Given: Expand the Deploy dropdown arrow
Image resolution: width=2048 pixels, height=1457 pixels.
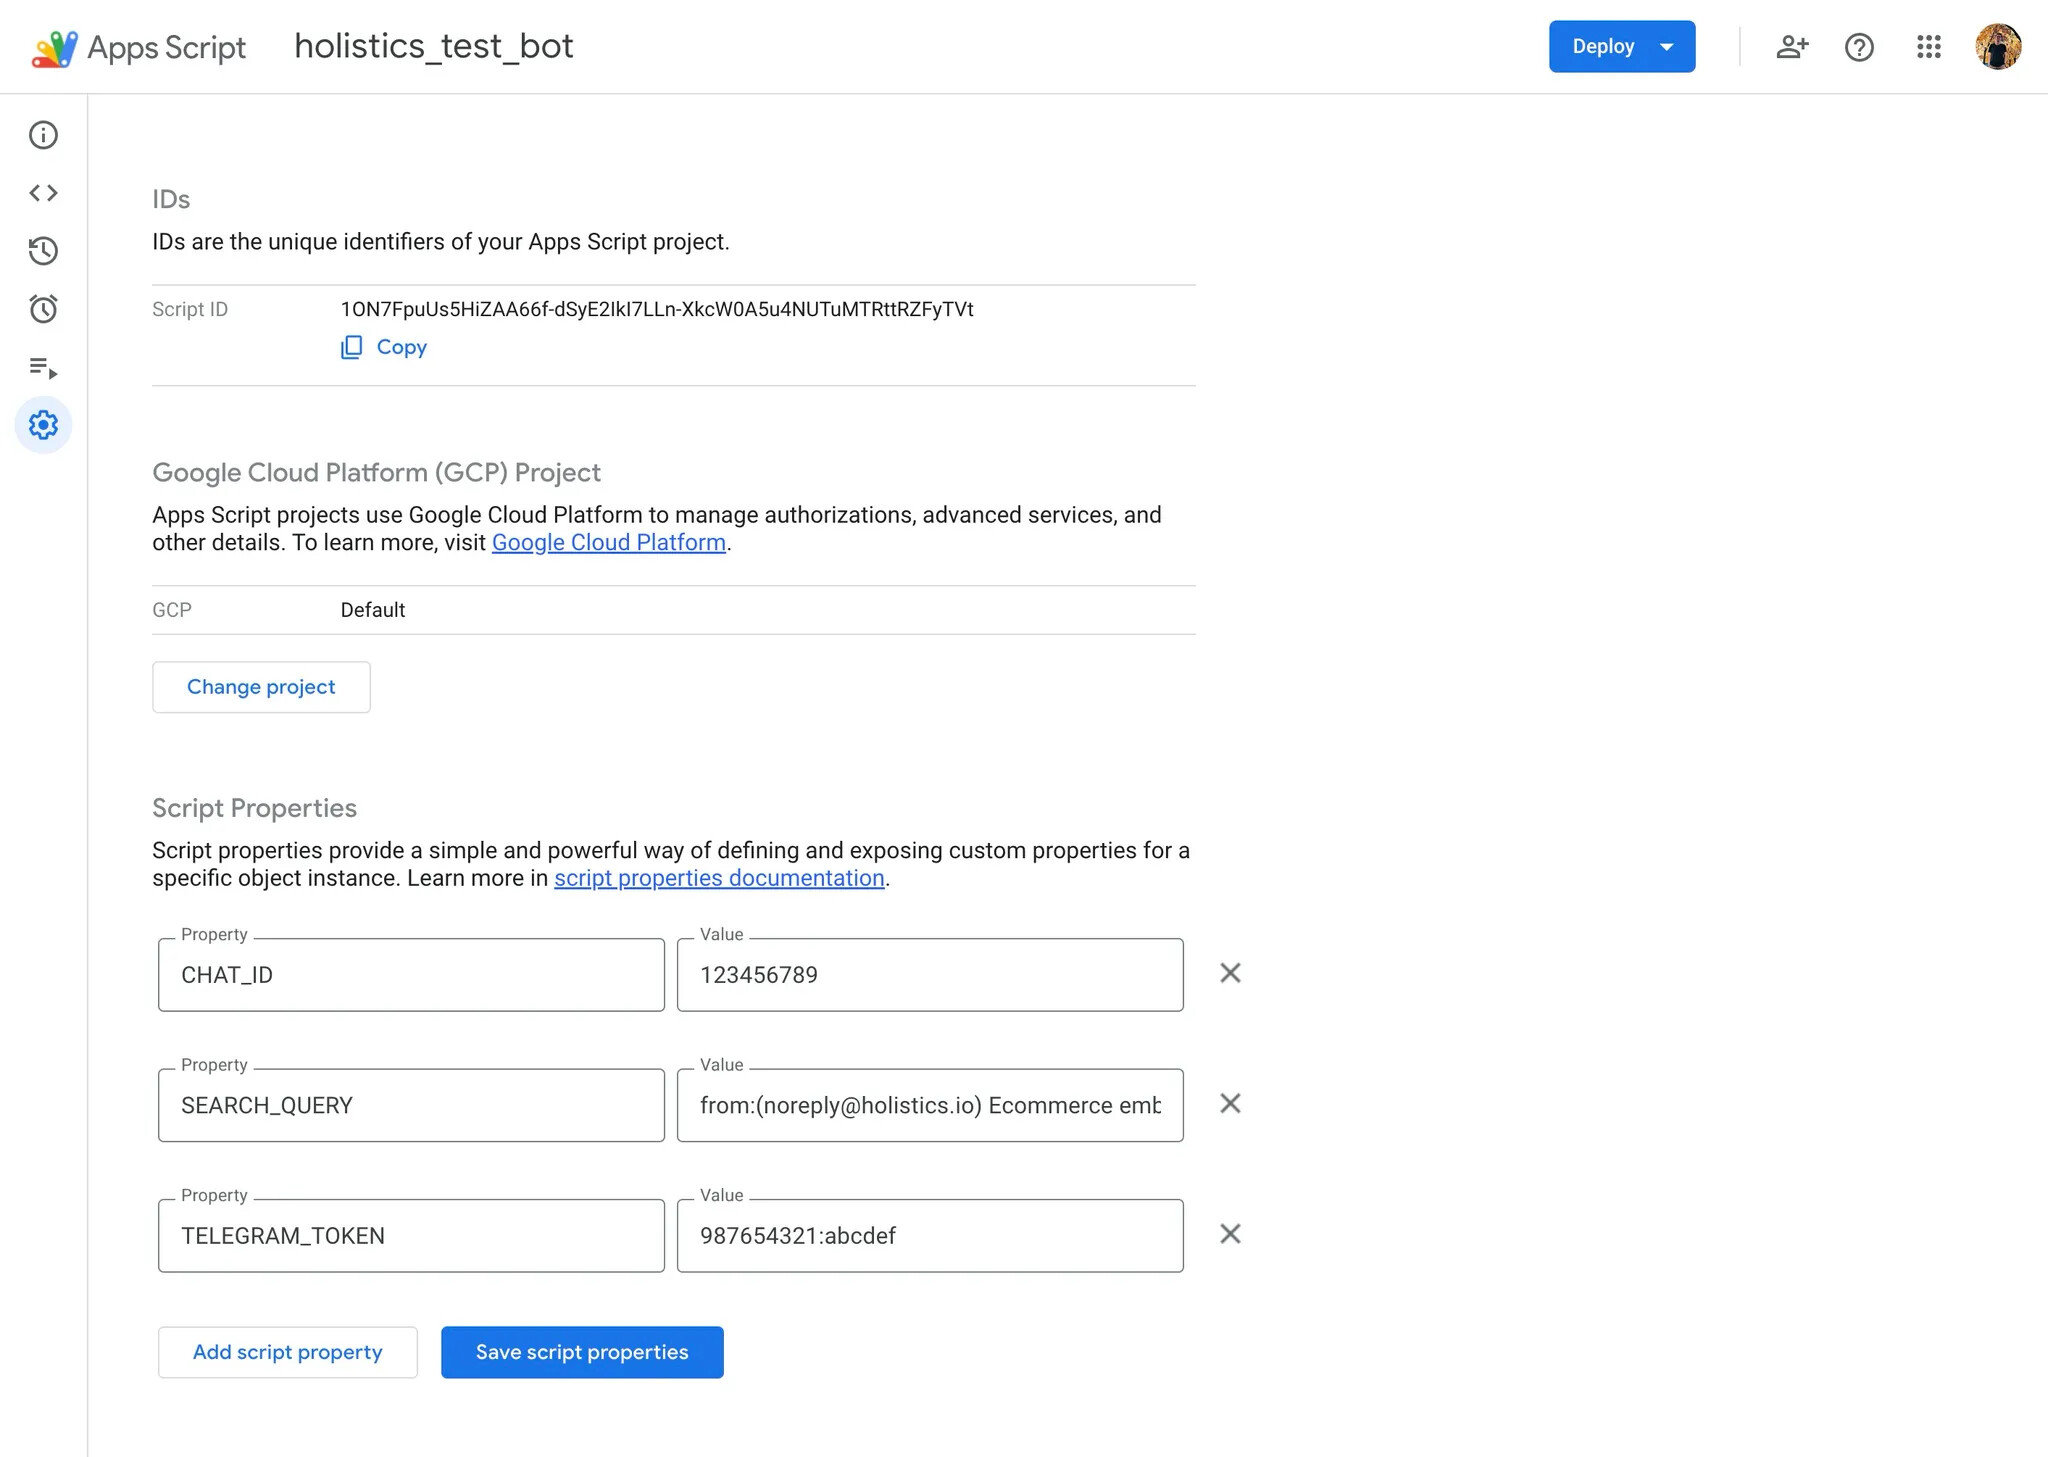Looking at the screenshot, I should (x=1667, y=47).
